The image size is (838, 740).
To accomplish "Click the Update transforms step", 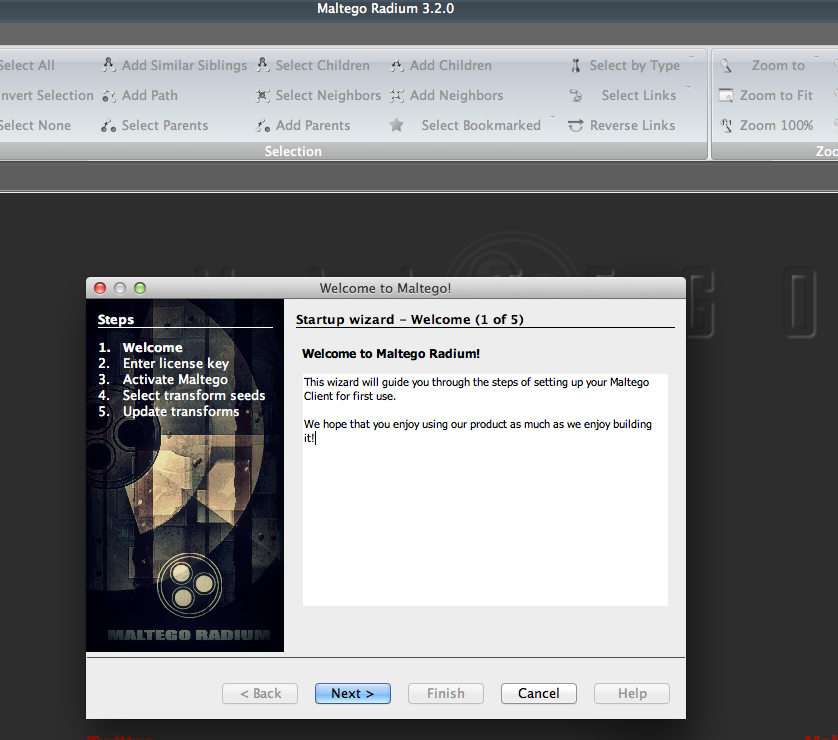I will [169, 411].
